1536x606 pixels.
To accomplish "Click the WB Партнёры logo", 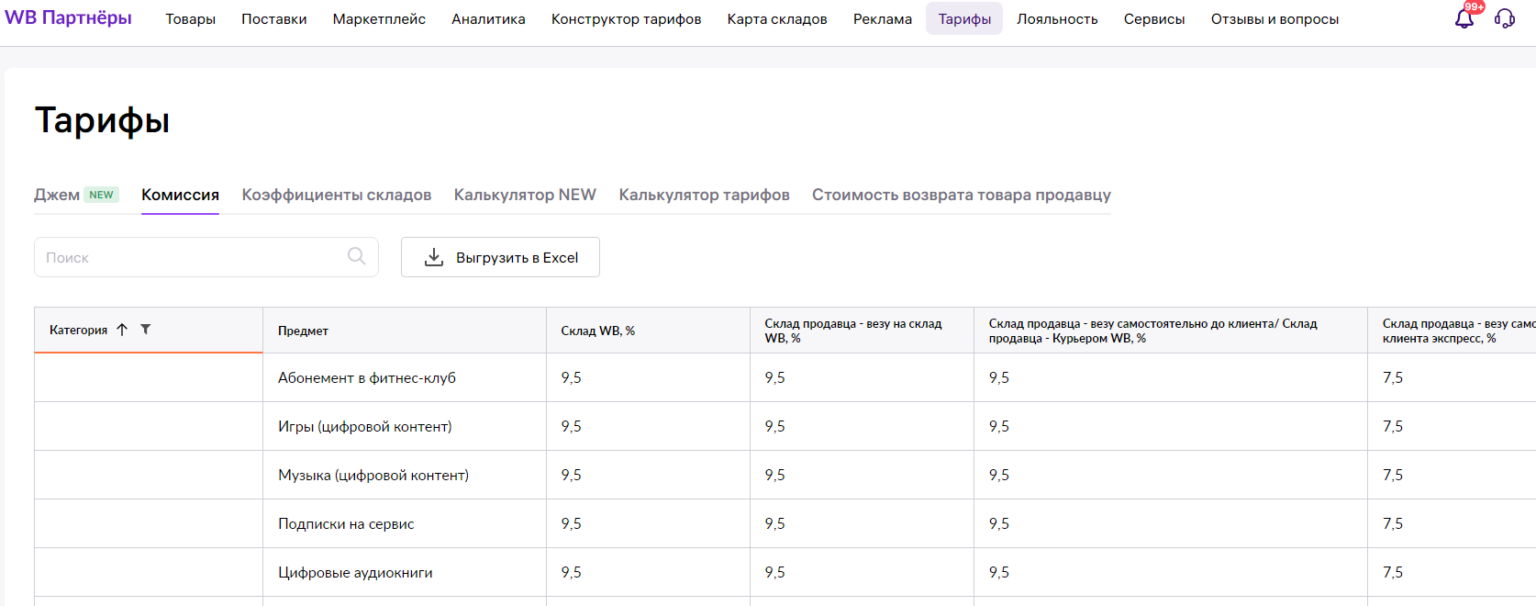I will tap(68, 18).
